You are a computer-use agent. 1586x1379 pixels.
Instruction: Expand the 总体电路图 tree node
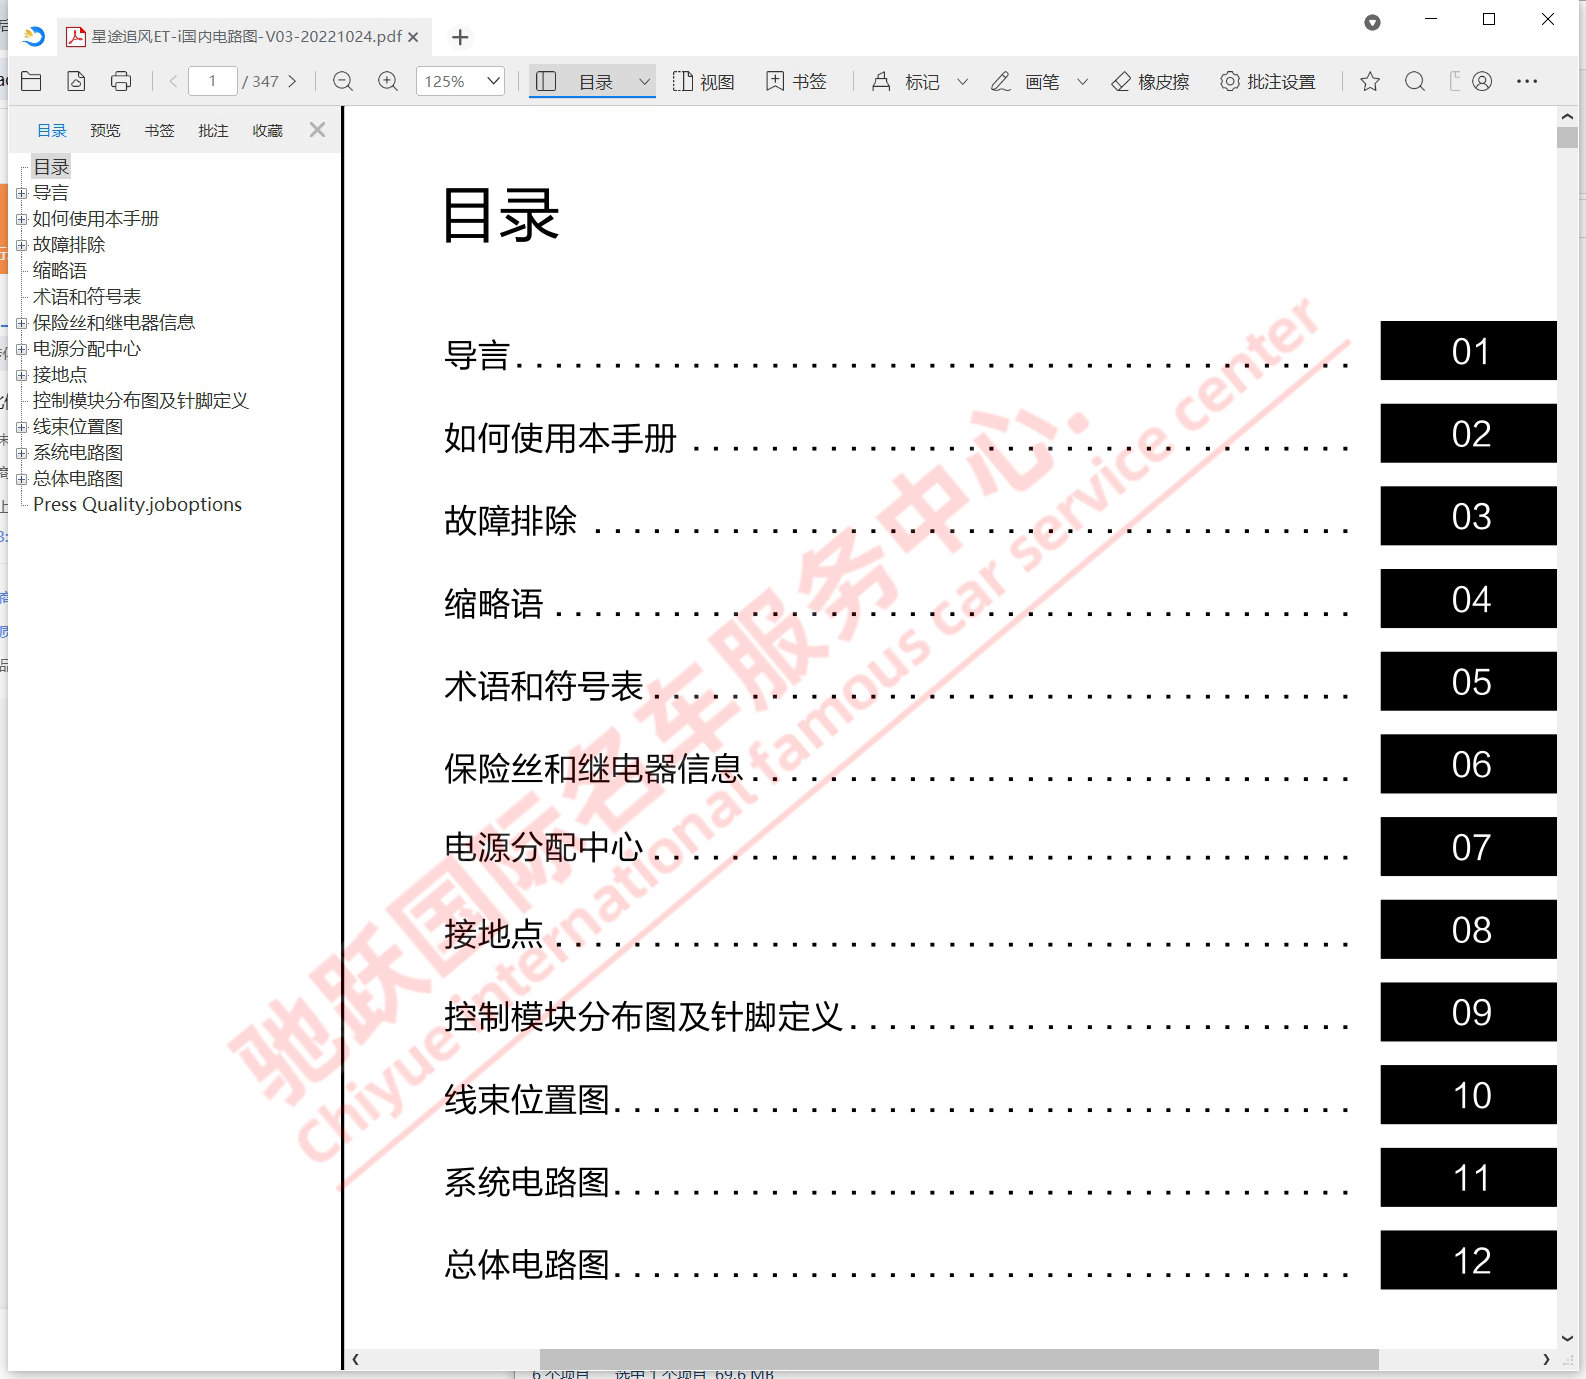[21, 479]
